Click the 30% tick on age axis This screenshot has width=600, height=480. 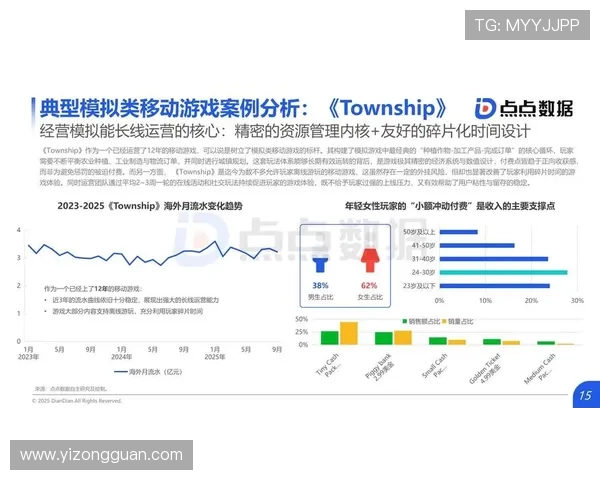[577, 301]
